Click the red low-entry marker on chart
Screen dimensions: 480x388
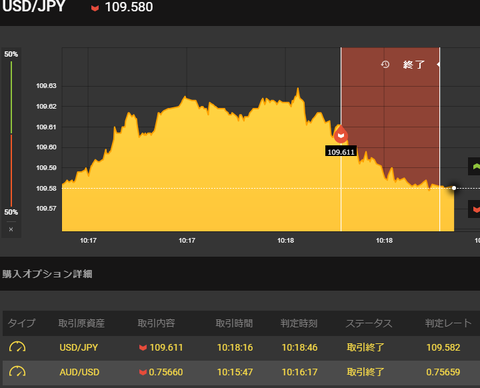pyautogui.click(x=341, y=134)
